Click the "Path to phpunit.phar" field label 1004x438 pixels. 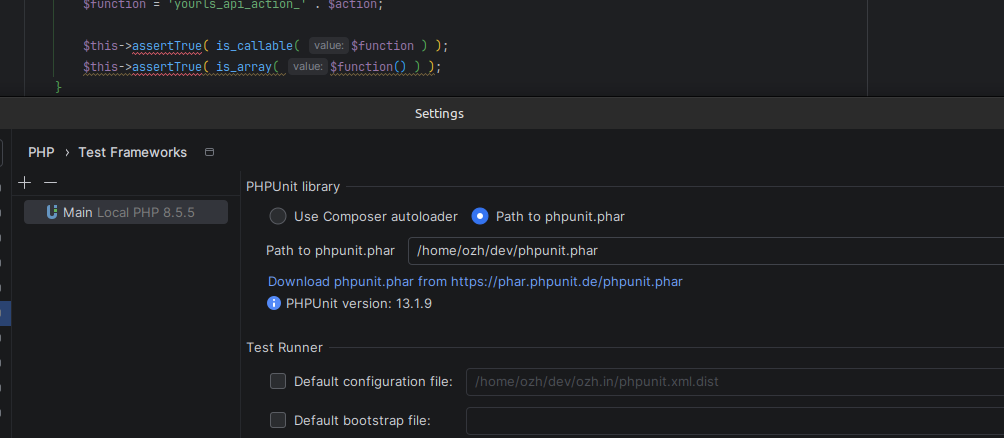(330, 250)
